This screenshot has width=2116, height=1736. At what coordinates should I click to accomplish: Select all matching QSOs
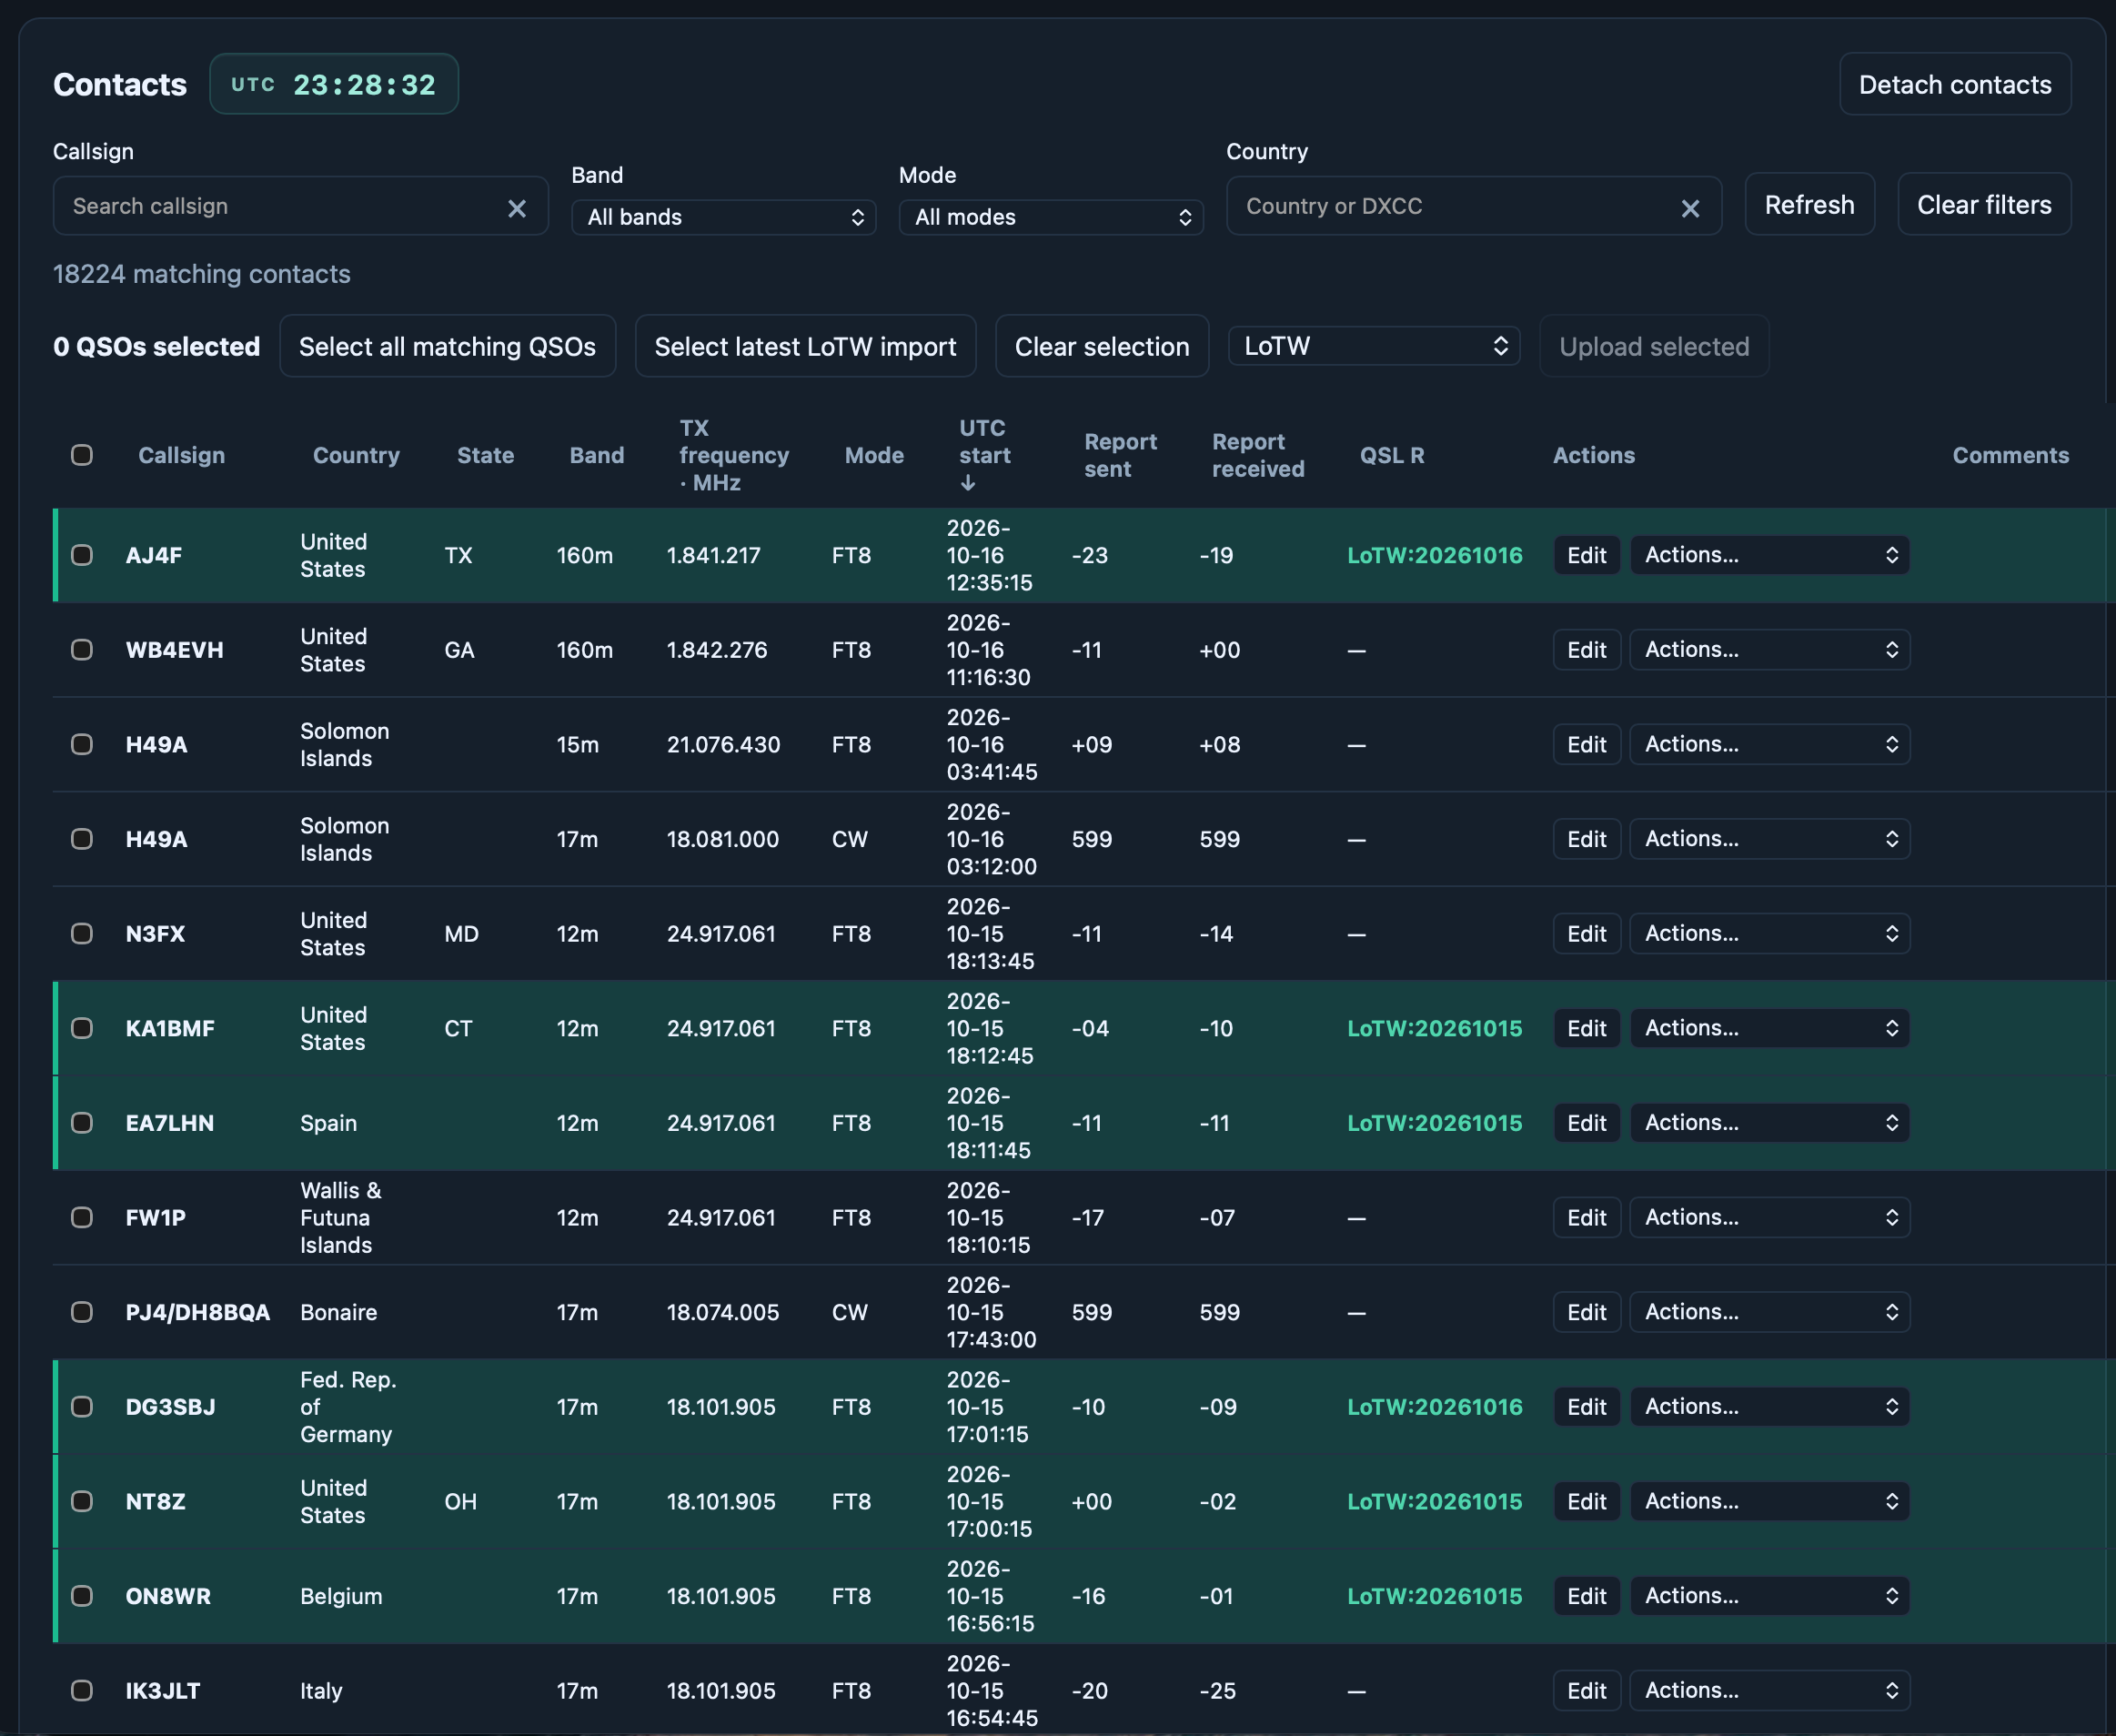pos(447,347)
